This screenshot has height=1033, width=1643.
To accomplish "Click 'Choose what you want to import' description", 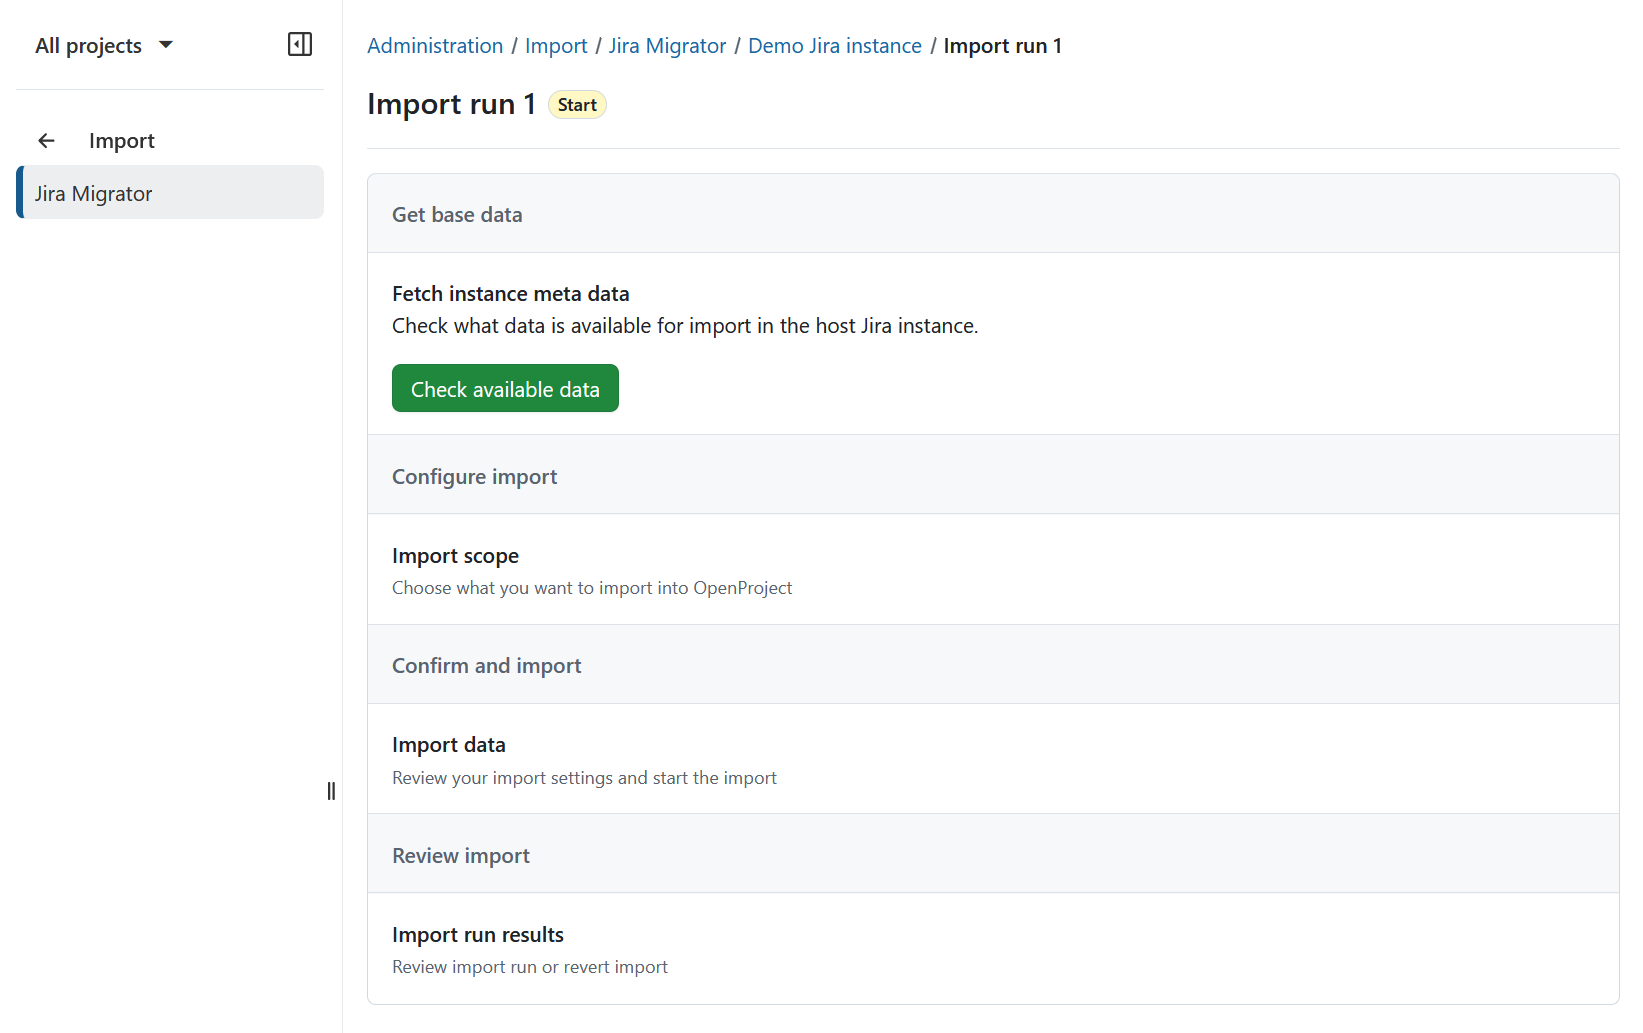I will click(x=592, y=588).
